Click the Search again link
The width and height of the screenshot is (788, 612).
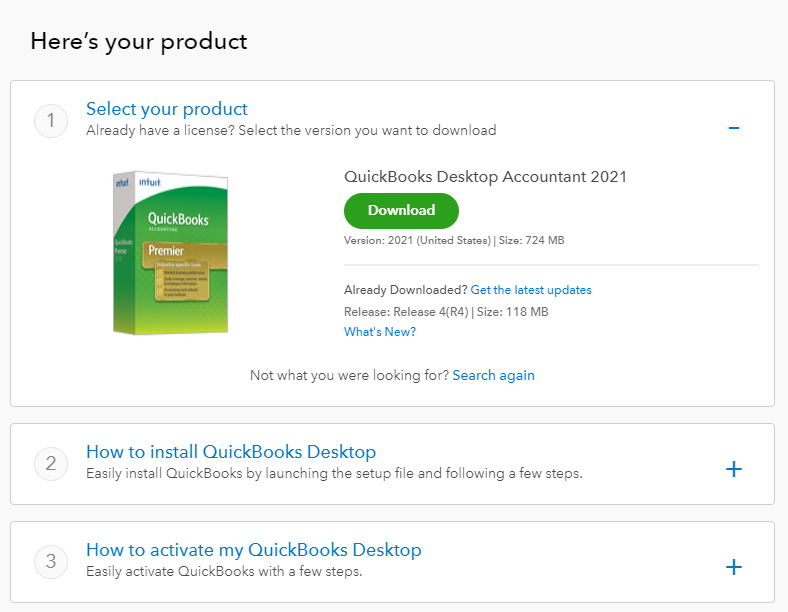(494, 375)
